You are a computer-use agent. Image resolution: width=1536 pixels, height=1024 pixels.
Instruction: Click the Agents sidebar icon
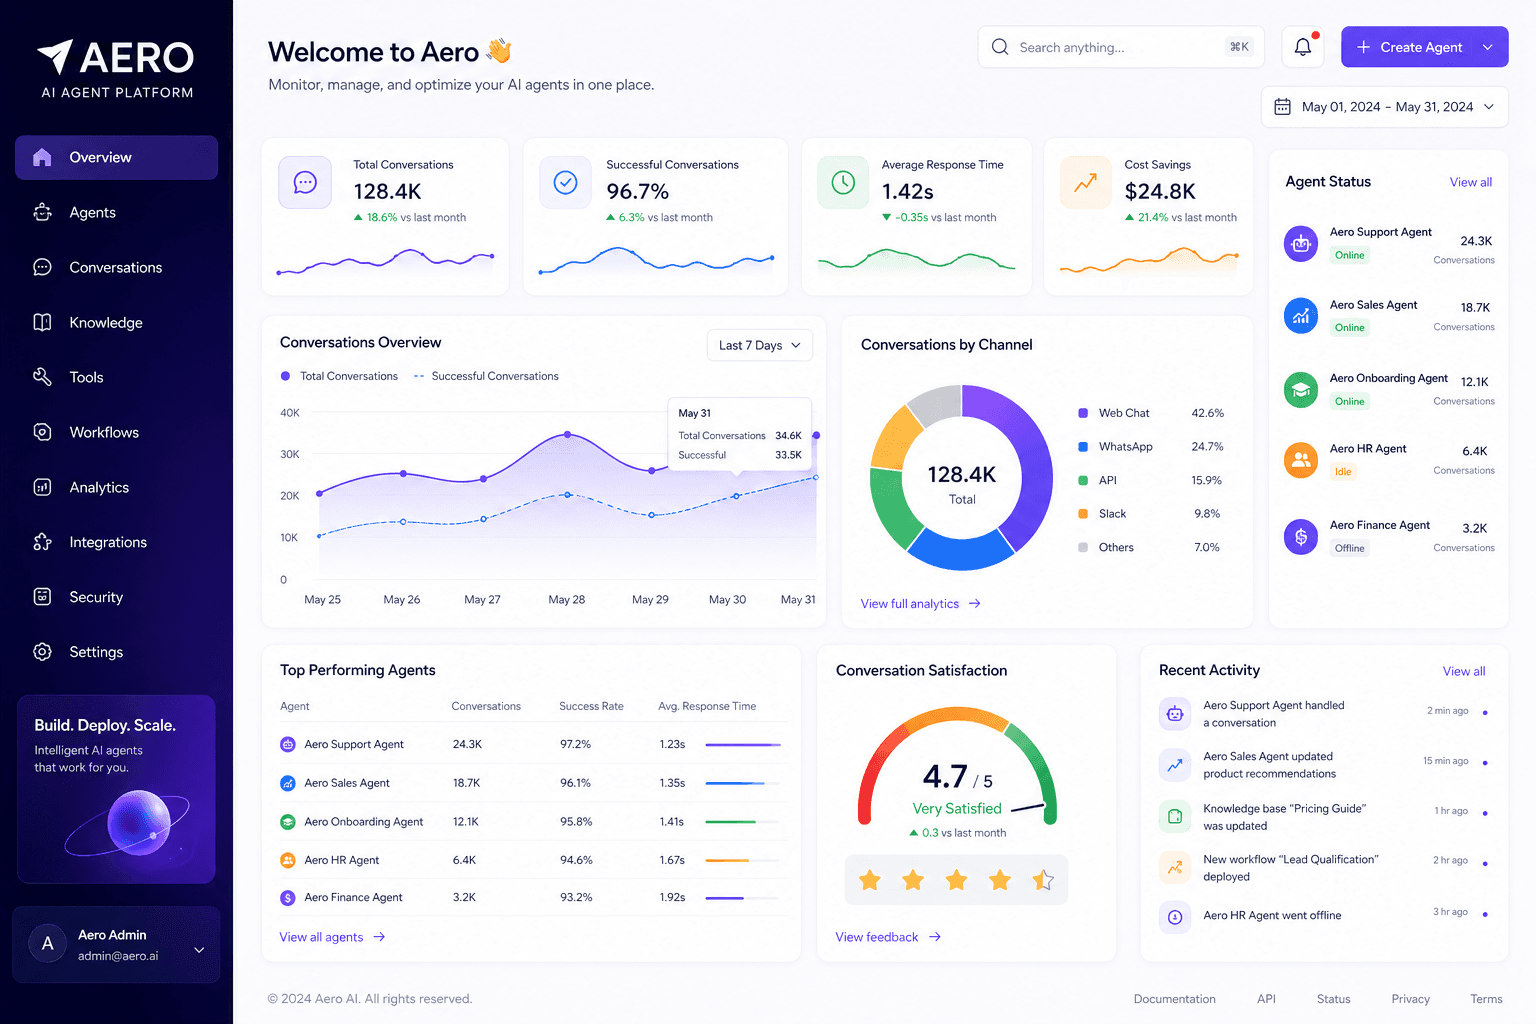tap(42, 212)
